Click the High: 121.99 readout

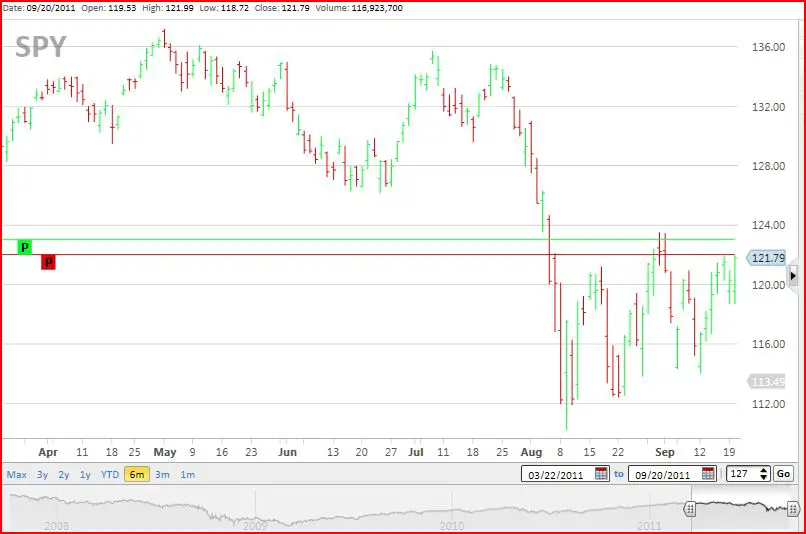[168, 8]
